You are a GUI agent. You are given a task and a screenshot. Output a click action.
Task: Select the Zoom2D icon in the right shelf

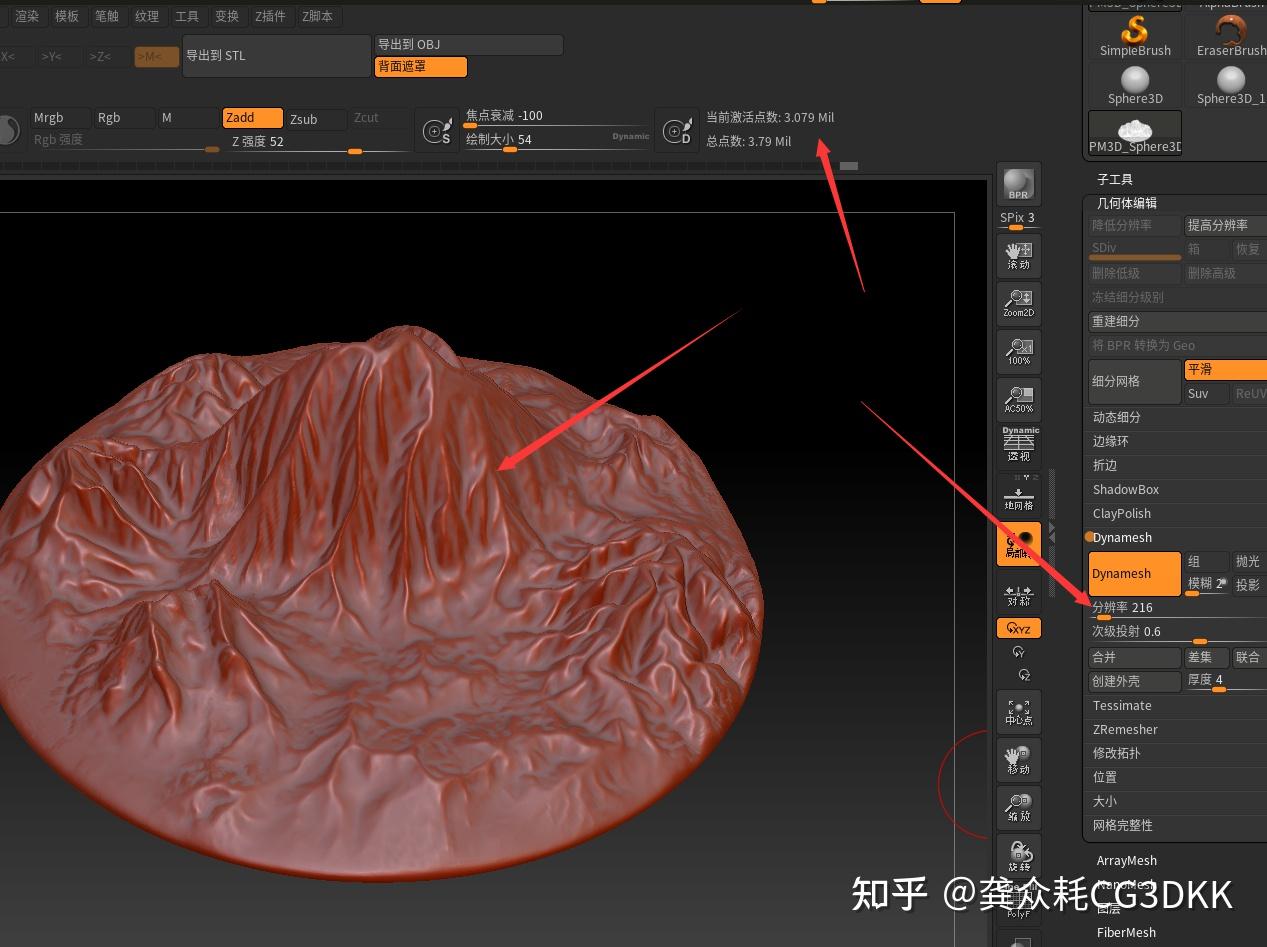pos(1018,303)
